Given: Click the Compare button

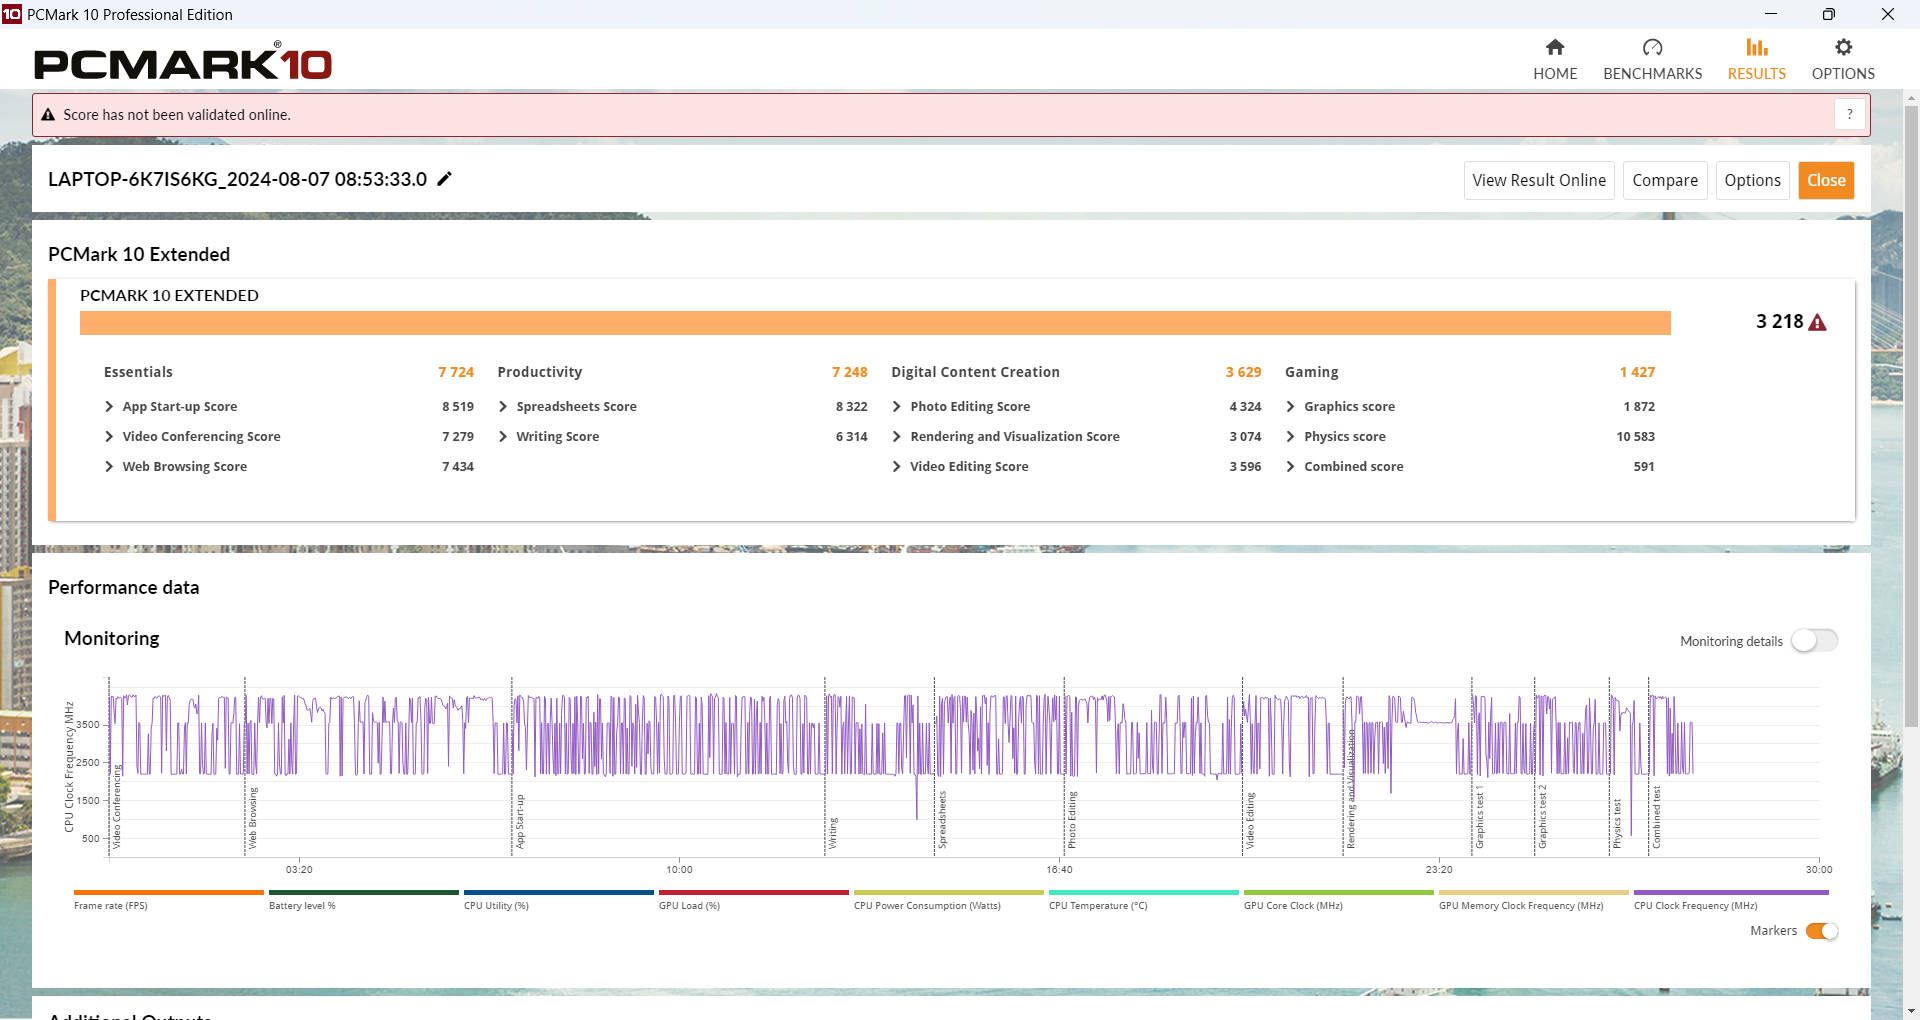Looking at the screenshot, I should tap(1665, 180).
